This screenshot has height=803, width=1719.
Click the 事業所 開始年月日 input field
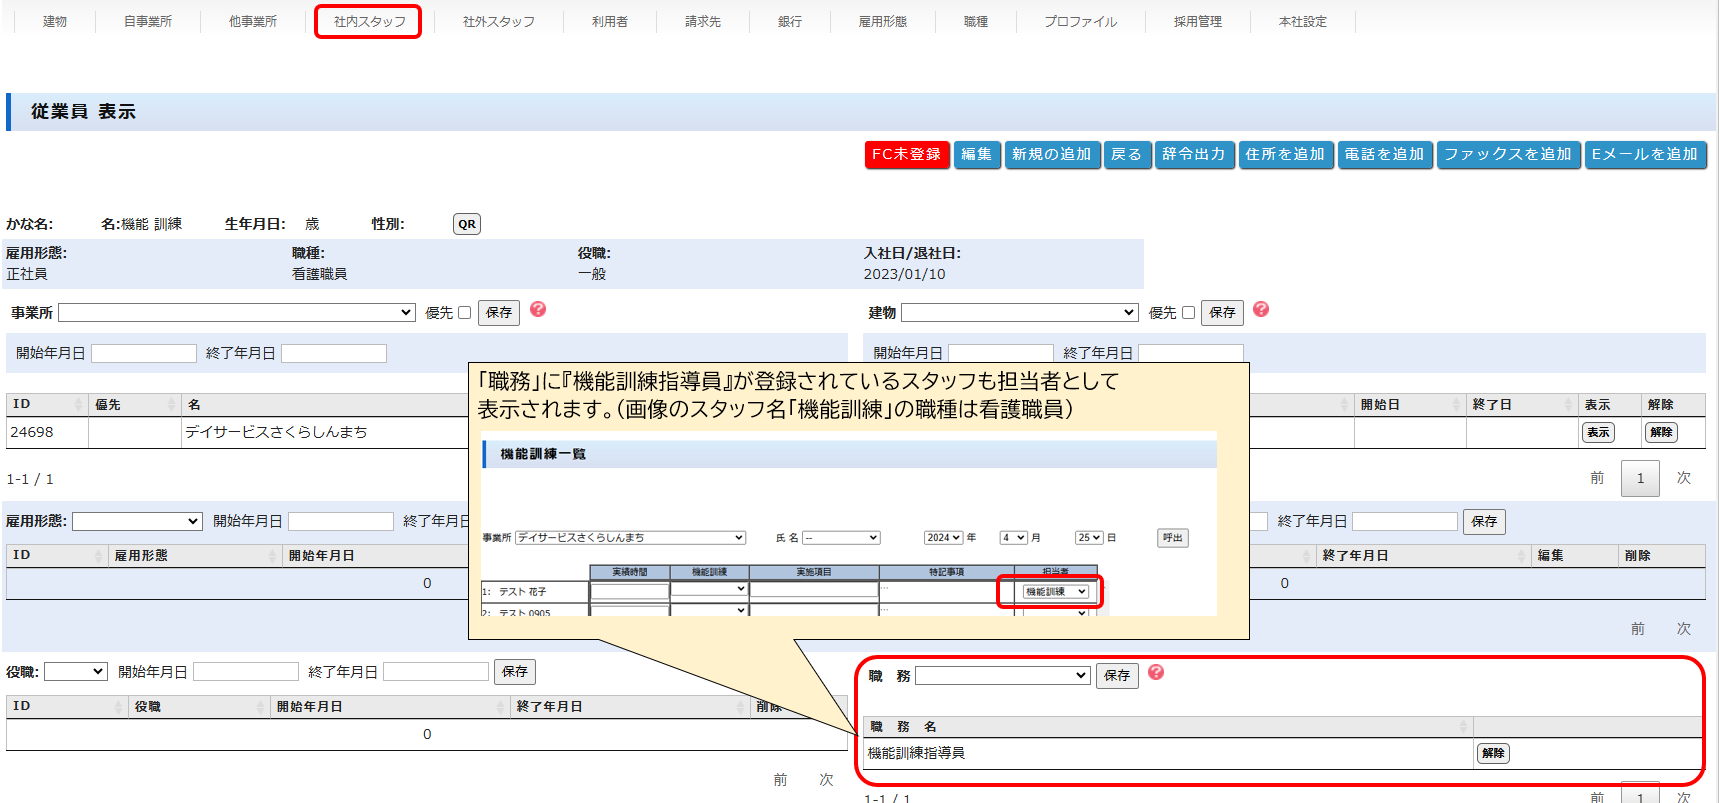(x=144, y=354)
